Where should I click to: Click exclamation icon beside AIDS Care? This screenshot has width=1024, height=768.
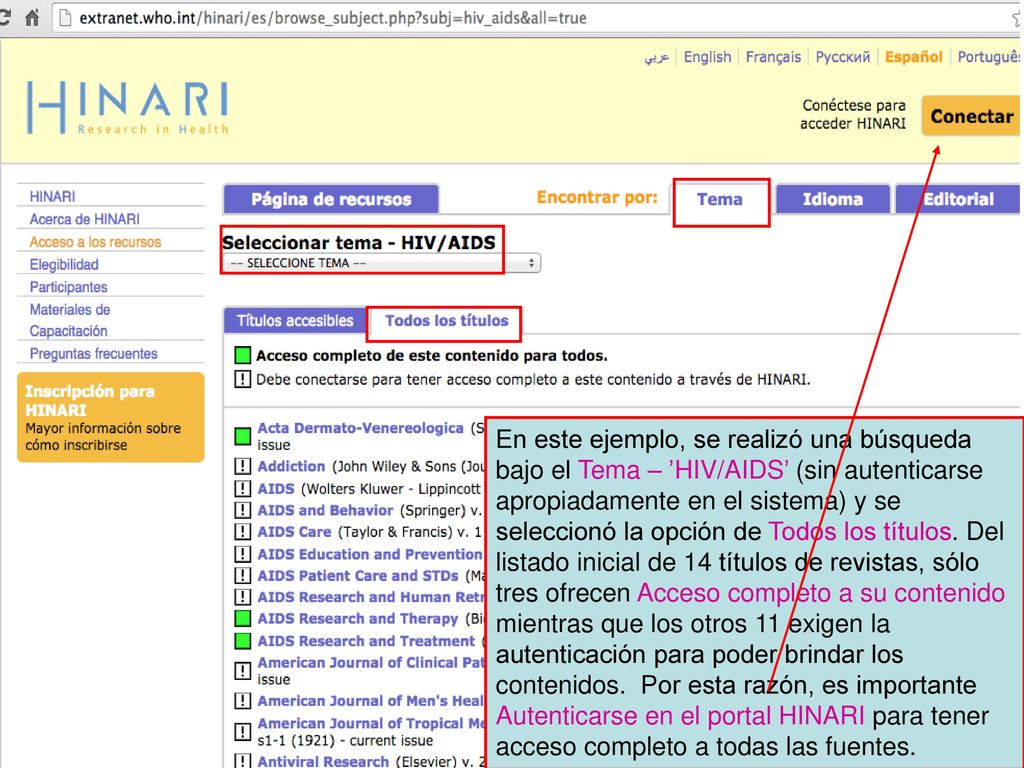[242, 532]
